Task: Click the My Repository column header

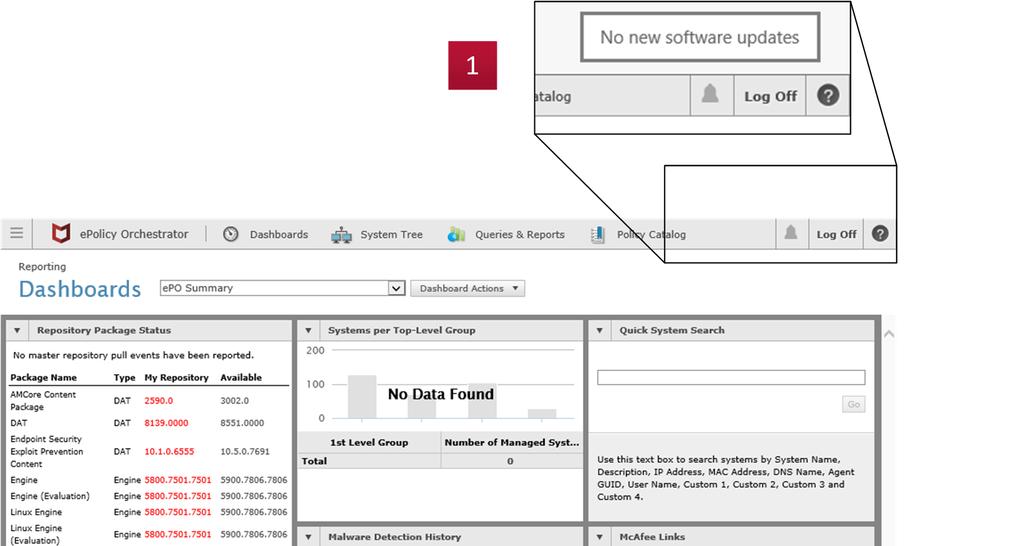Action: click(x=176, y=377)
